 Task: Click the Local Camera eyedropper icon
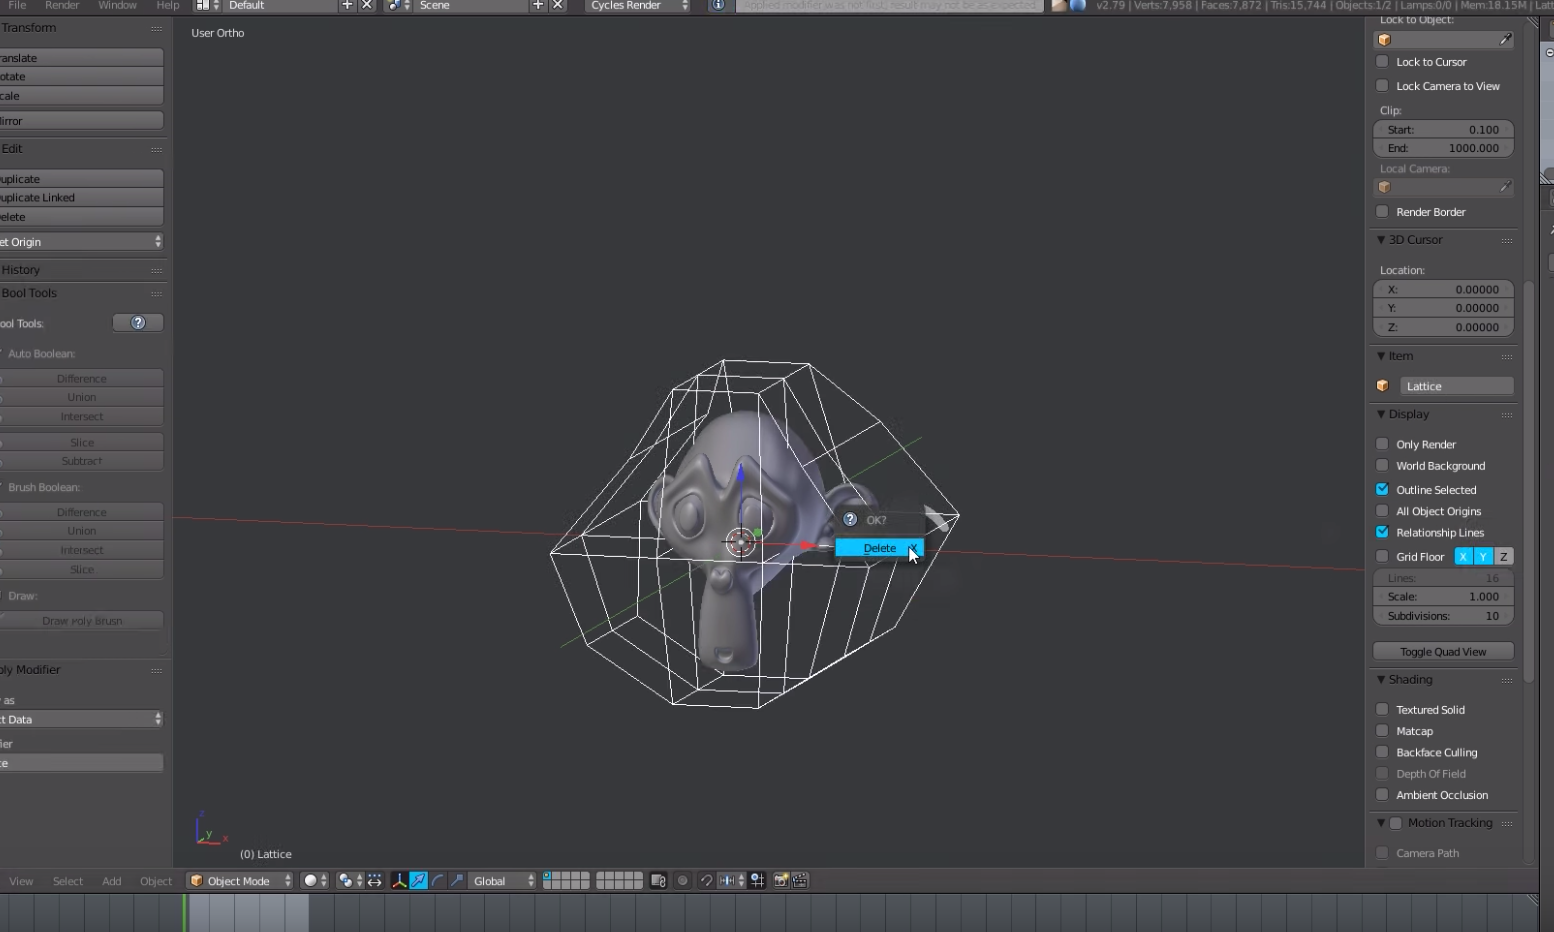click(x=1505, y=187)
